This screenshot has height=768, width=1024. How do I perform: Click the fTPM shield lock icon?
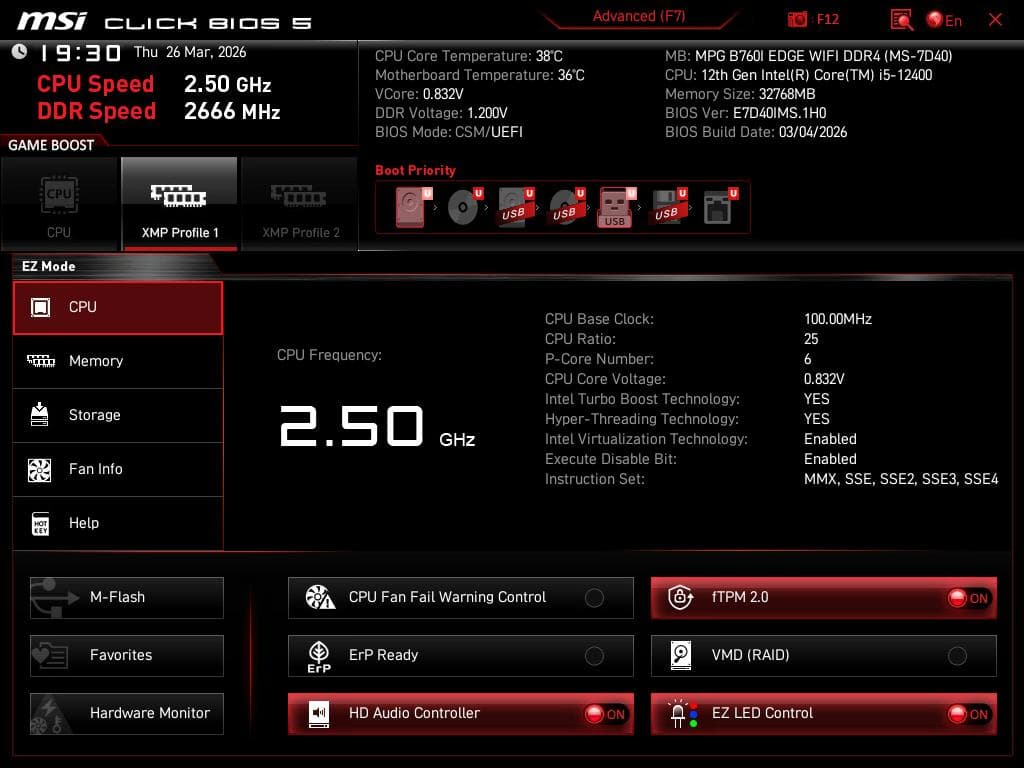tap(680, 597)
